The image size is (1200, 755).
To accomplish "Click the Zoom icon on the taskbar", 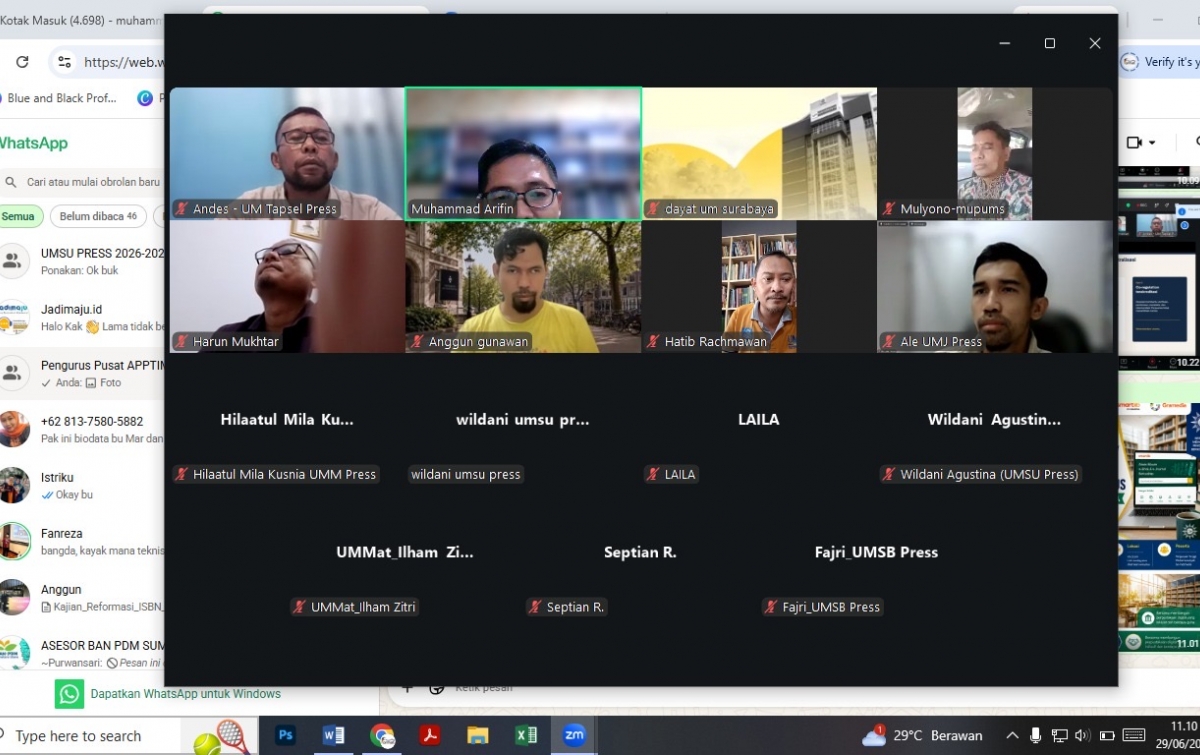I will [x=574, y=736].
